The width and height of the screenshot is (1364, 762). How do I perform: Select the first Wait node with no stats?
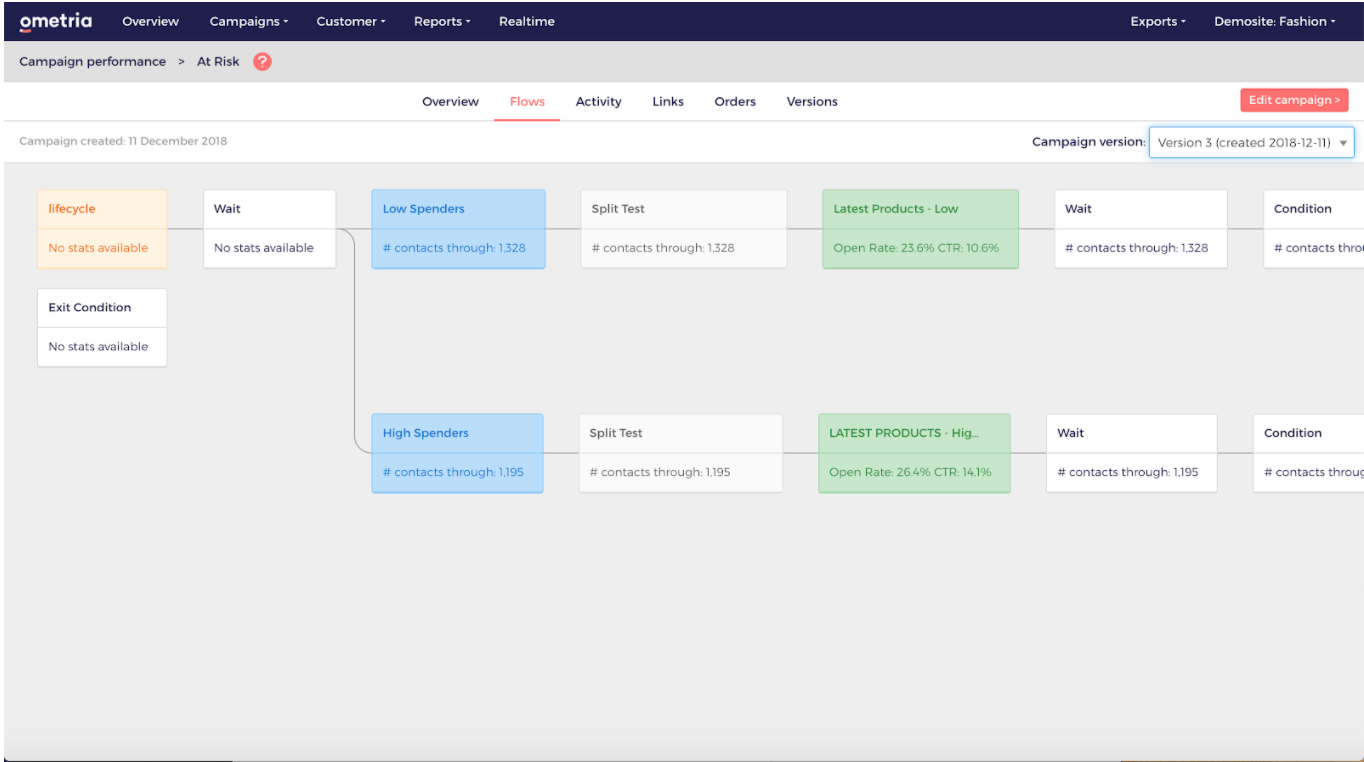[x=269, y=229]
